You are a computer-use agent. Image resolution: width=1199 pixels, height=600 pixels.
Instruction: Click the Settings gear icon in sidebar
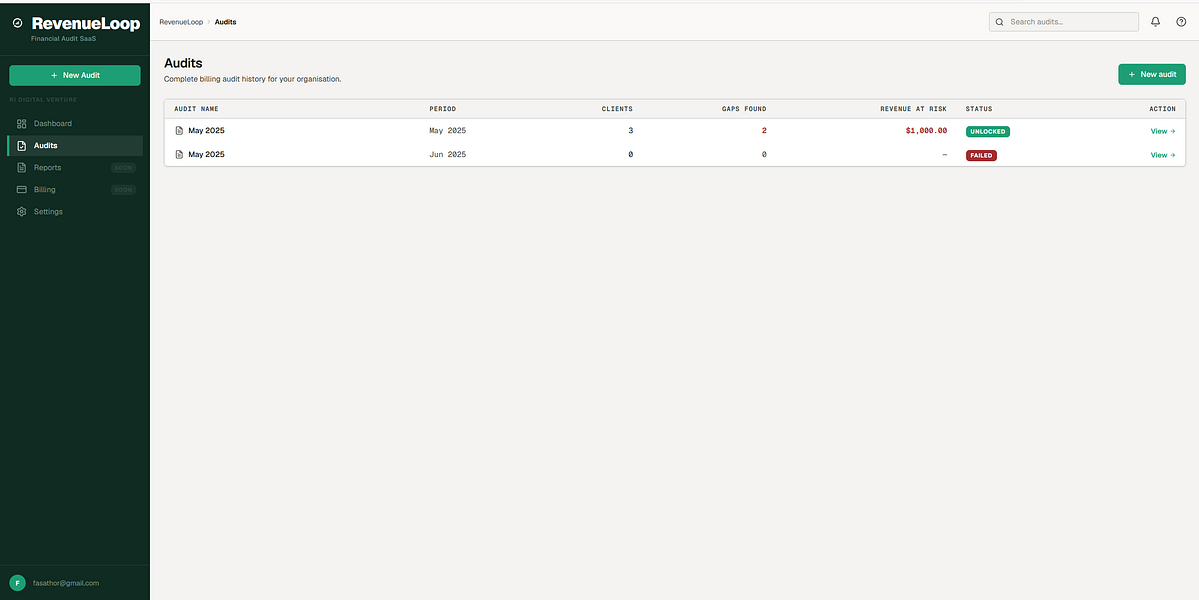pyautogui.click(x=21, y=212)
